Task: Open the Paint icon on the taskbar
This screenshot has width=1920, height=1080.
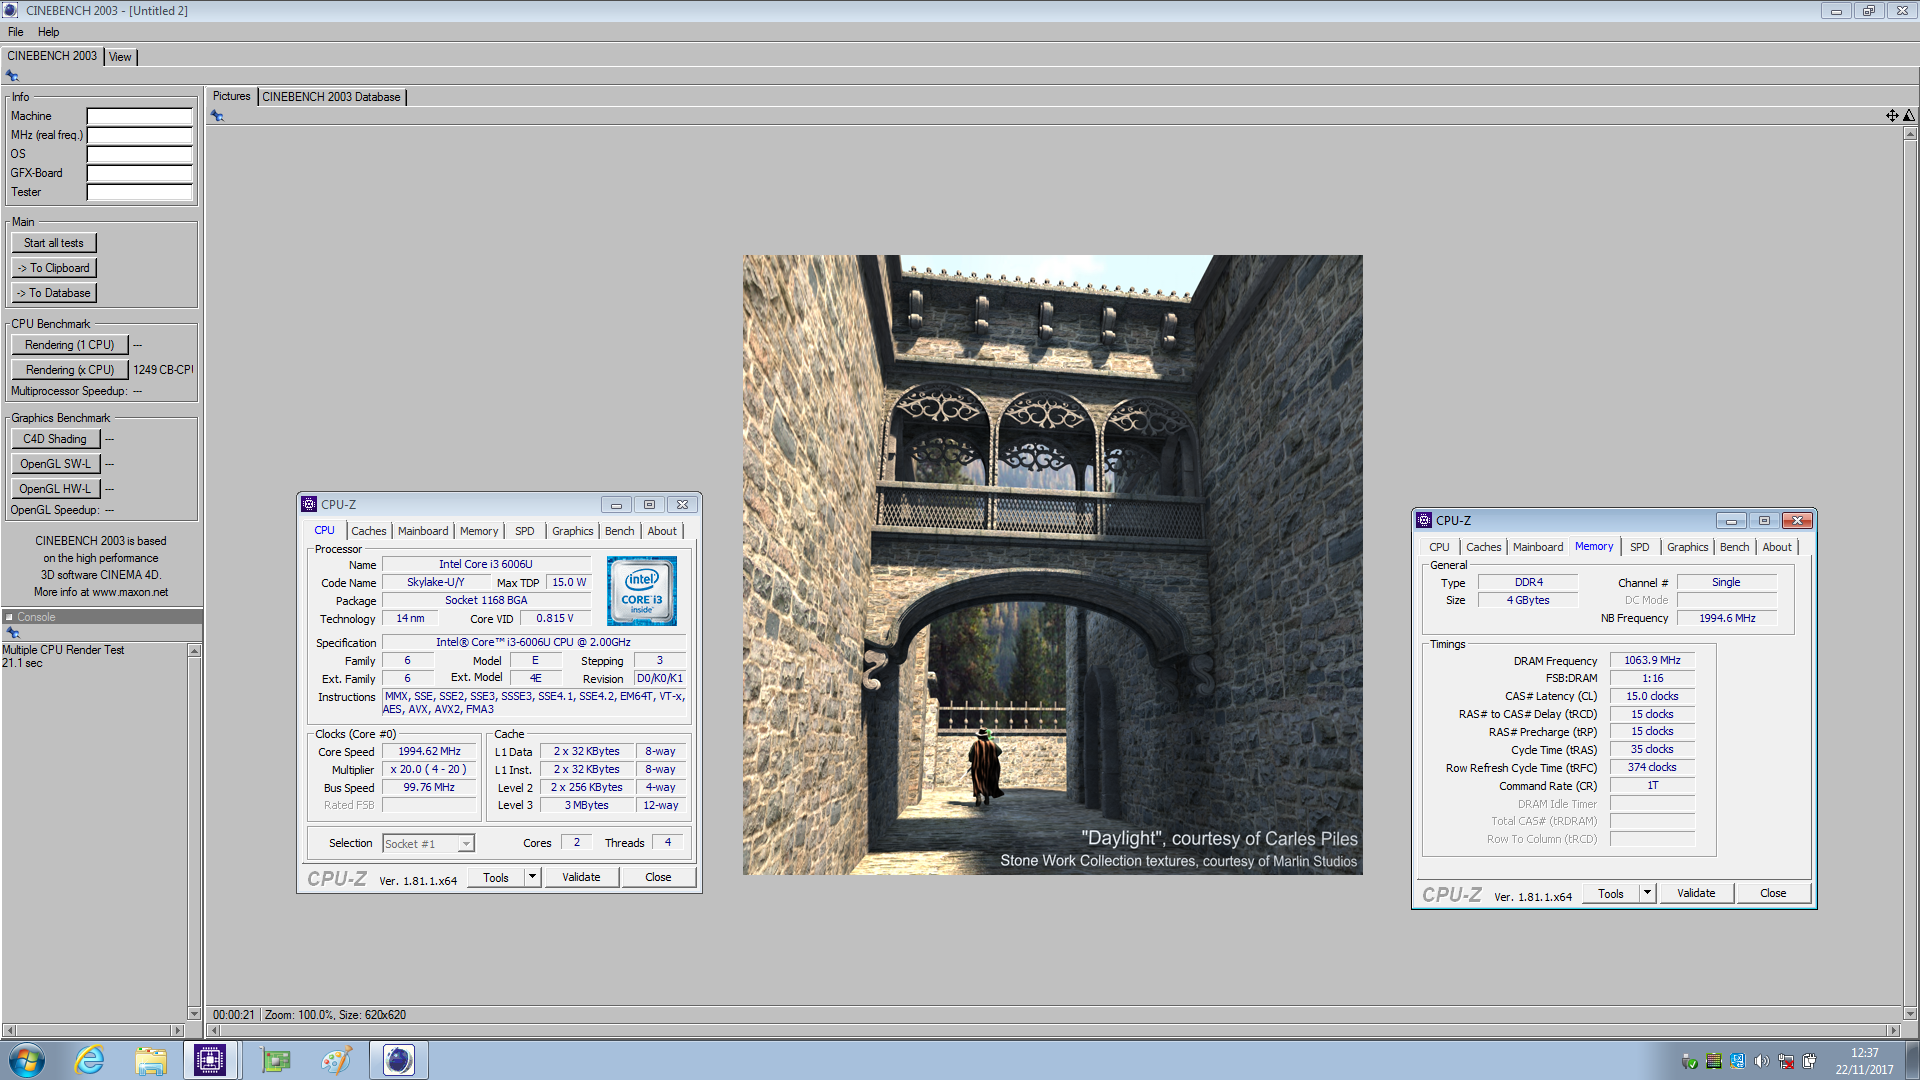Action: tap(337, 1060)
